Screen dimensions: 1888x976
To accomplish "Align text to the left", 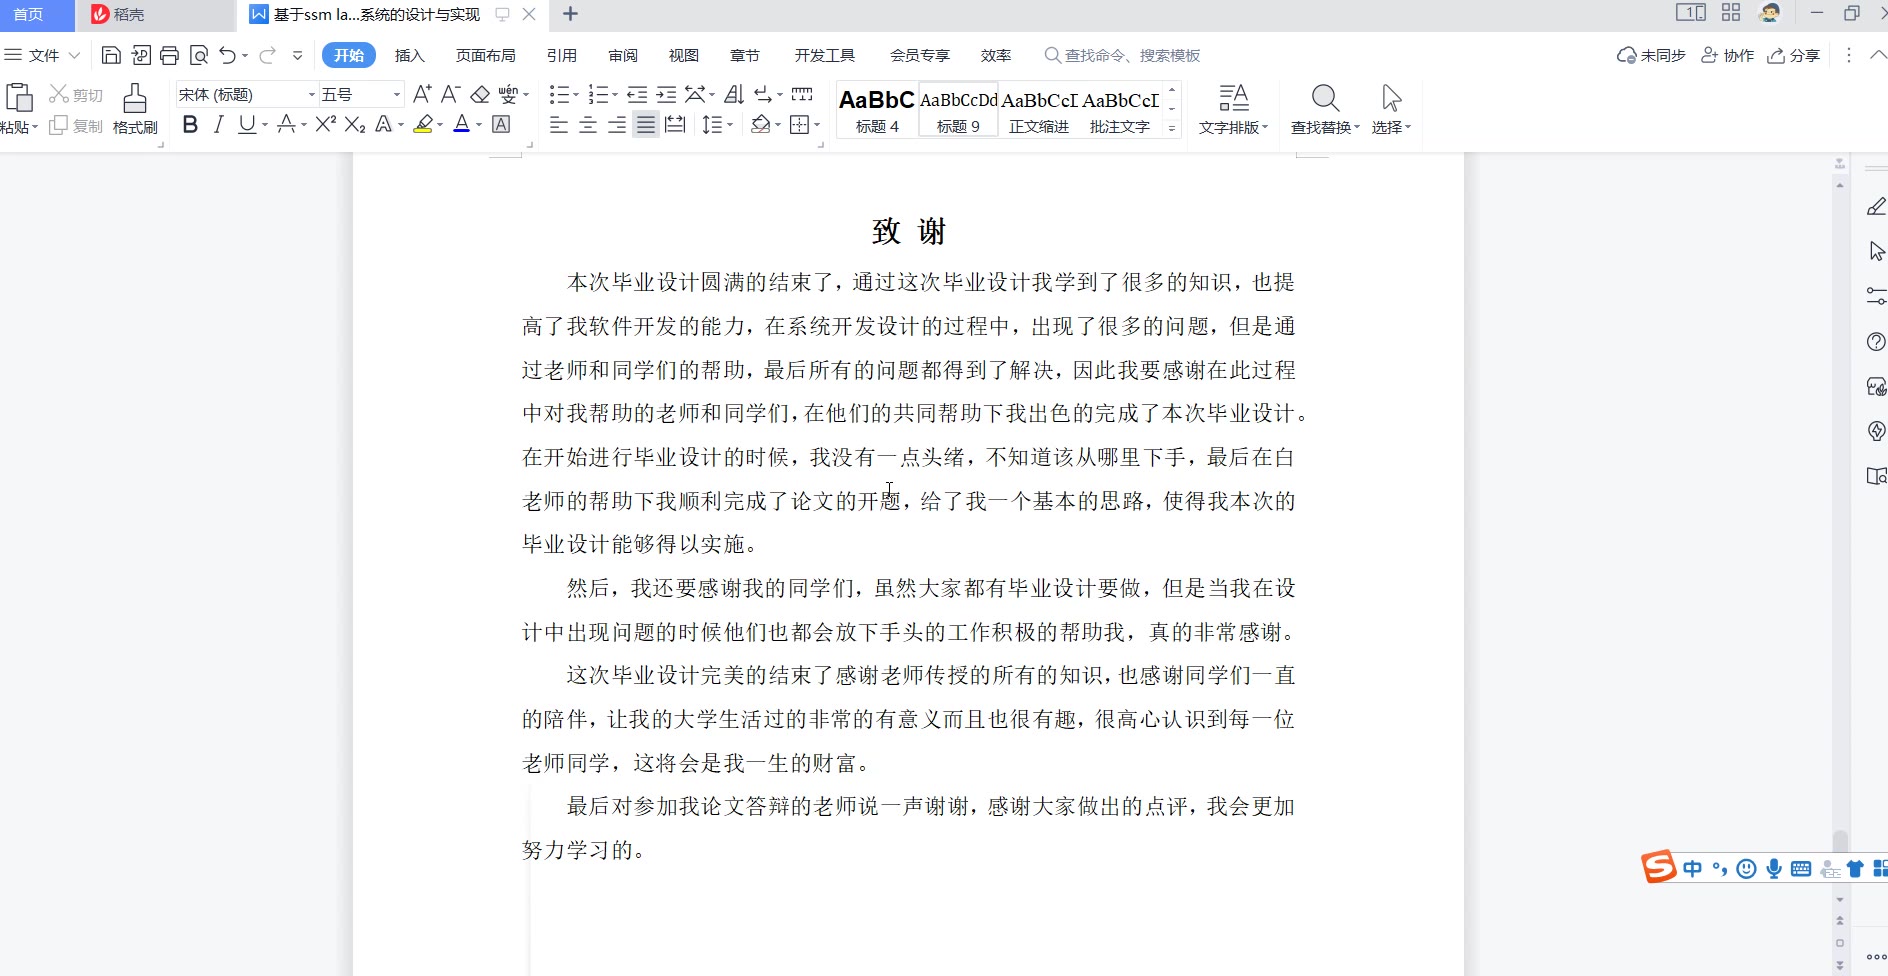I will tap(559, 125).
